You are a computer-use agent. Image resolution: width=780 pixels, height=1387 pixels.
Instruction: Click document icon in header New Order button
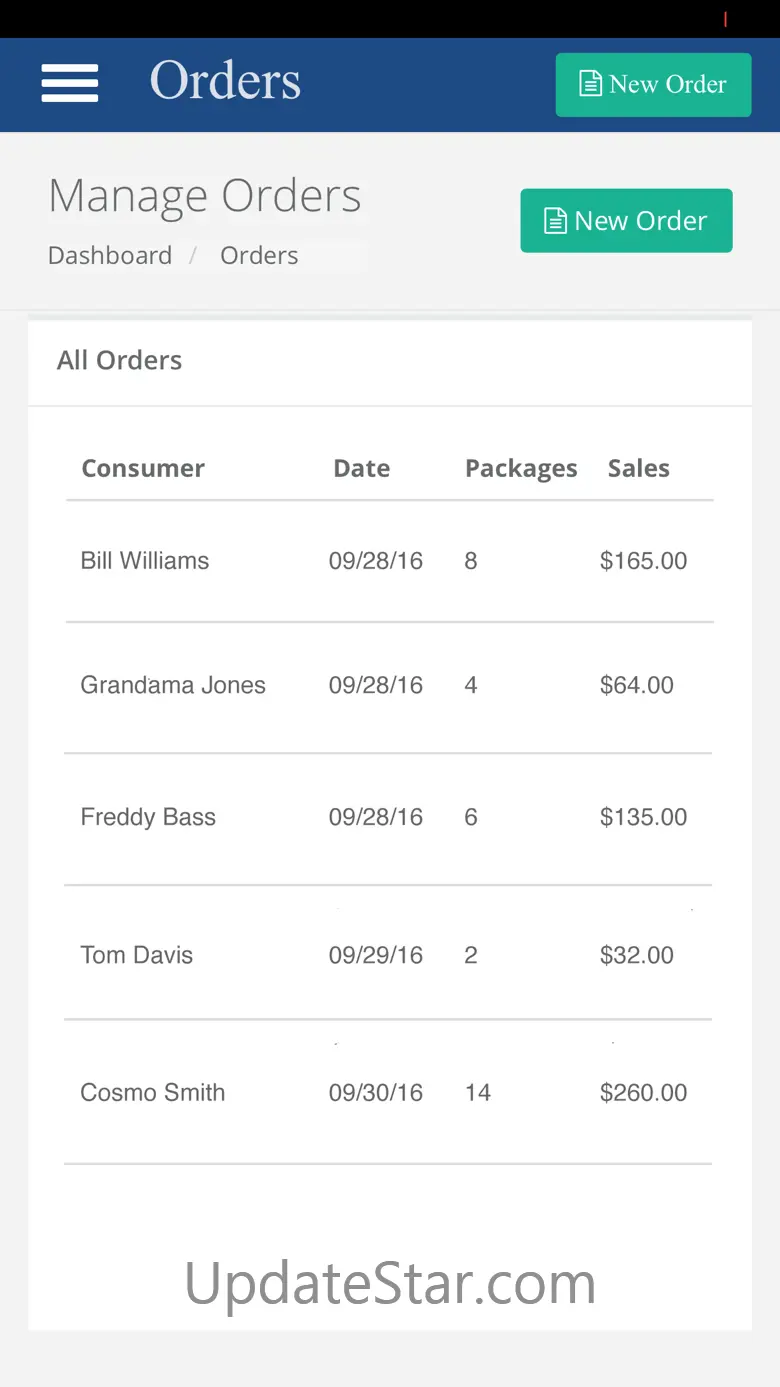coord(592,84)
